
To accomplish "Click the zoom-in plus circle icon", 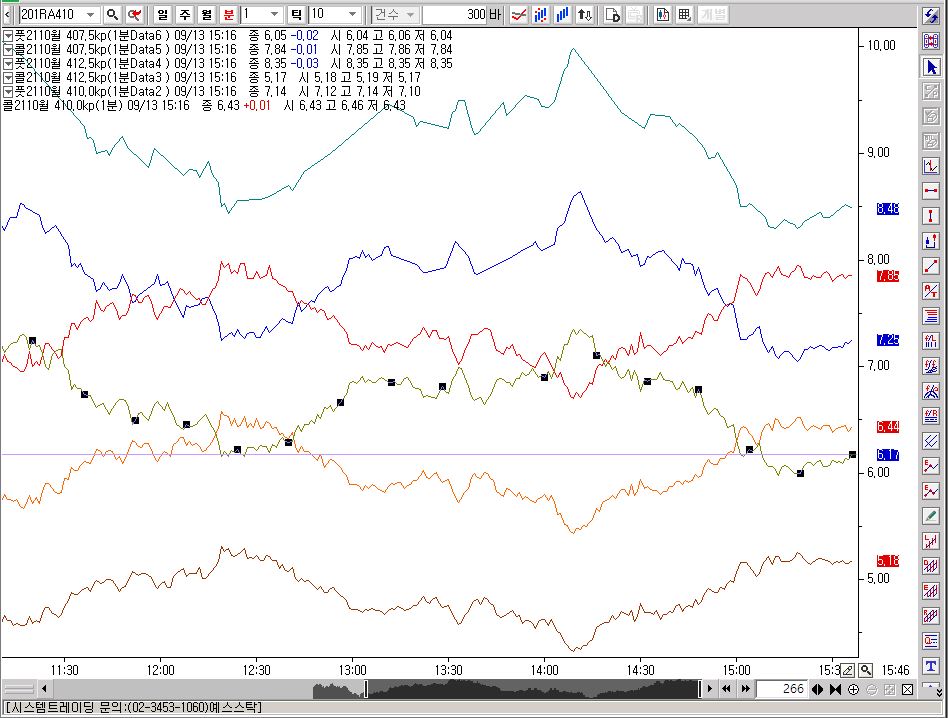I will (x=853, y=690).
